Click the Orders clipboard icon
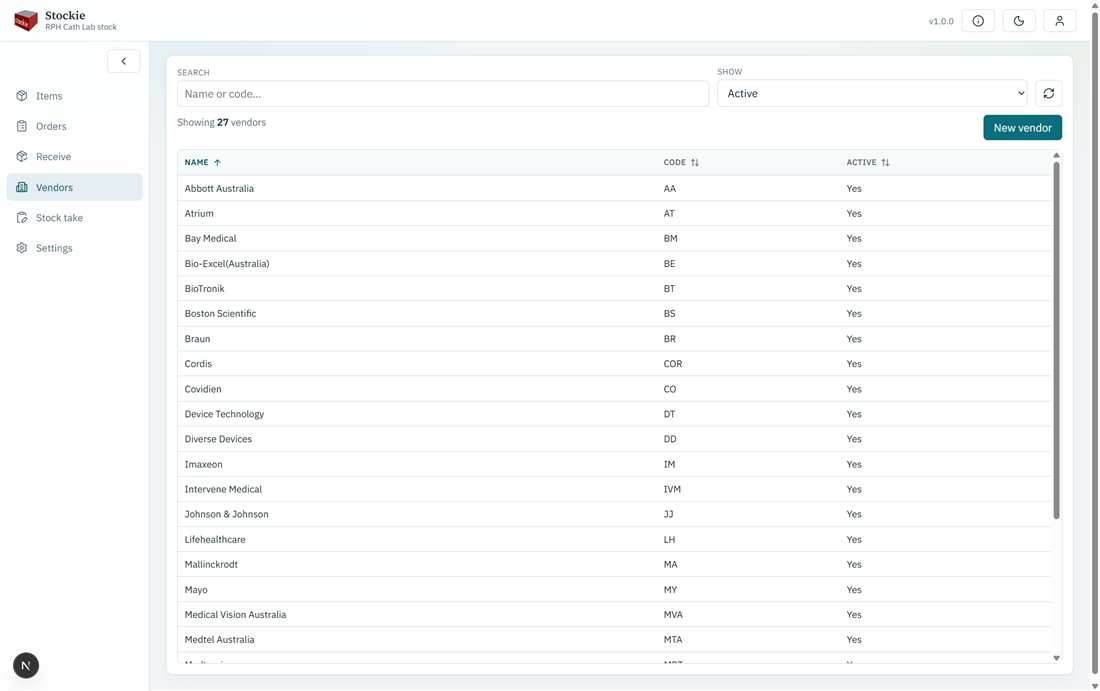The height and width of the screenshot is (691, 1100). click(x=22, y=126)
